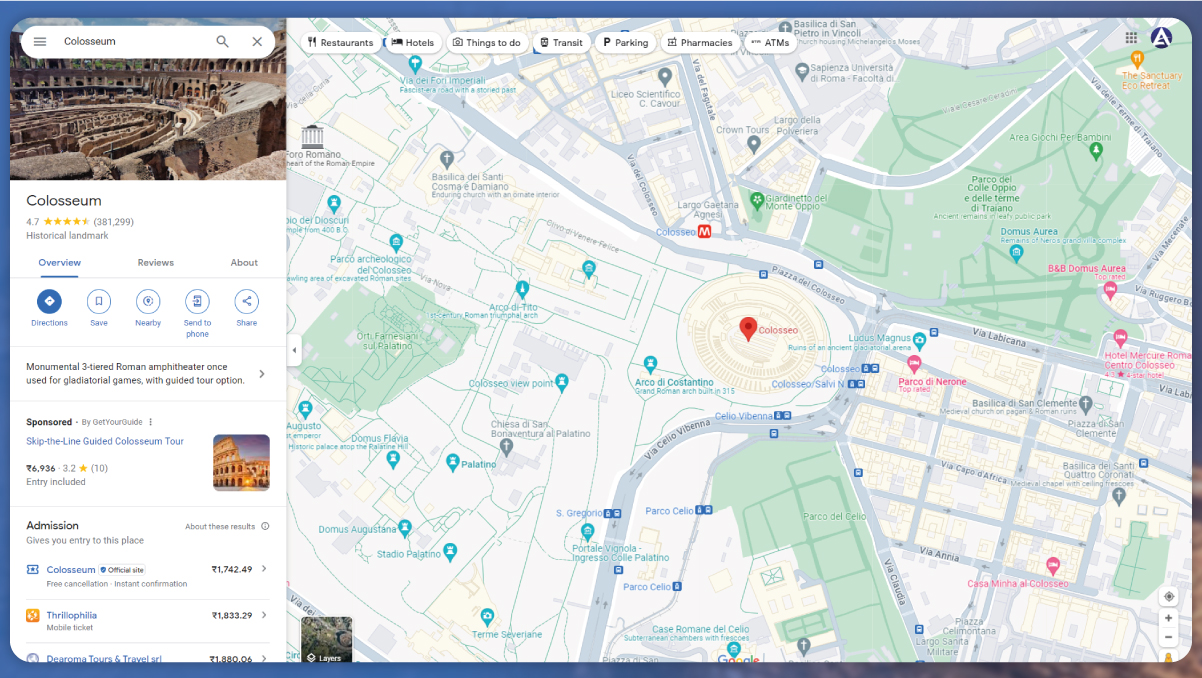Image resolution: width=1202 pixels, height=678 pixels.
Task: Show Parking locations chip
Action: point(626,43)
